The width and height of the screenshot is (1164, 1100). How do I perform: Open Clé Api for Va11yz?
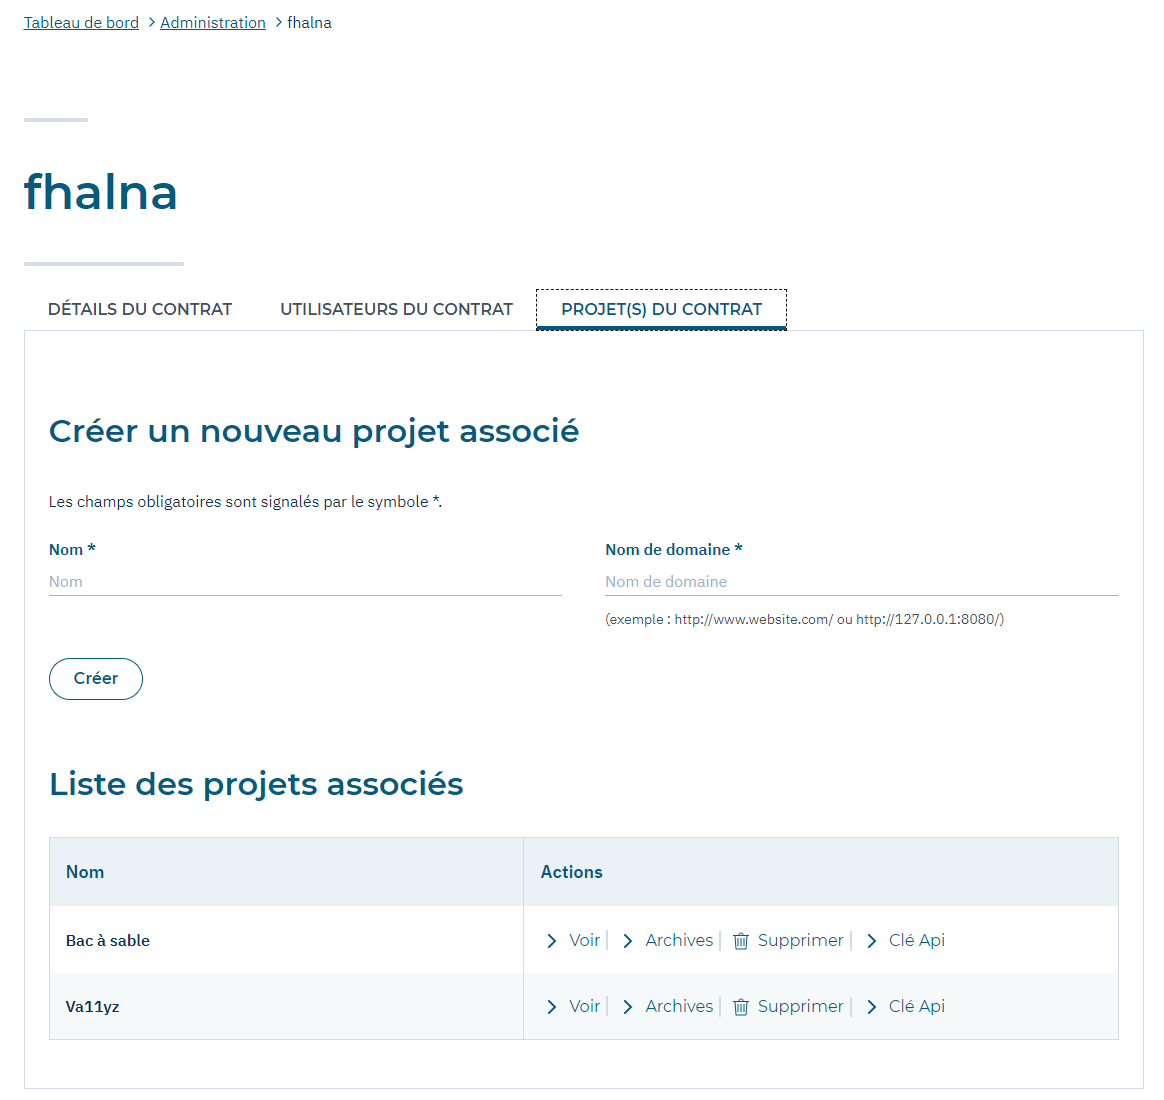click(917, 1006)
